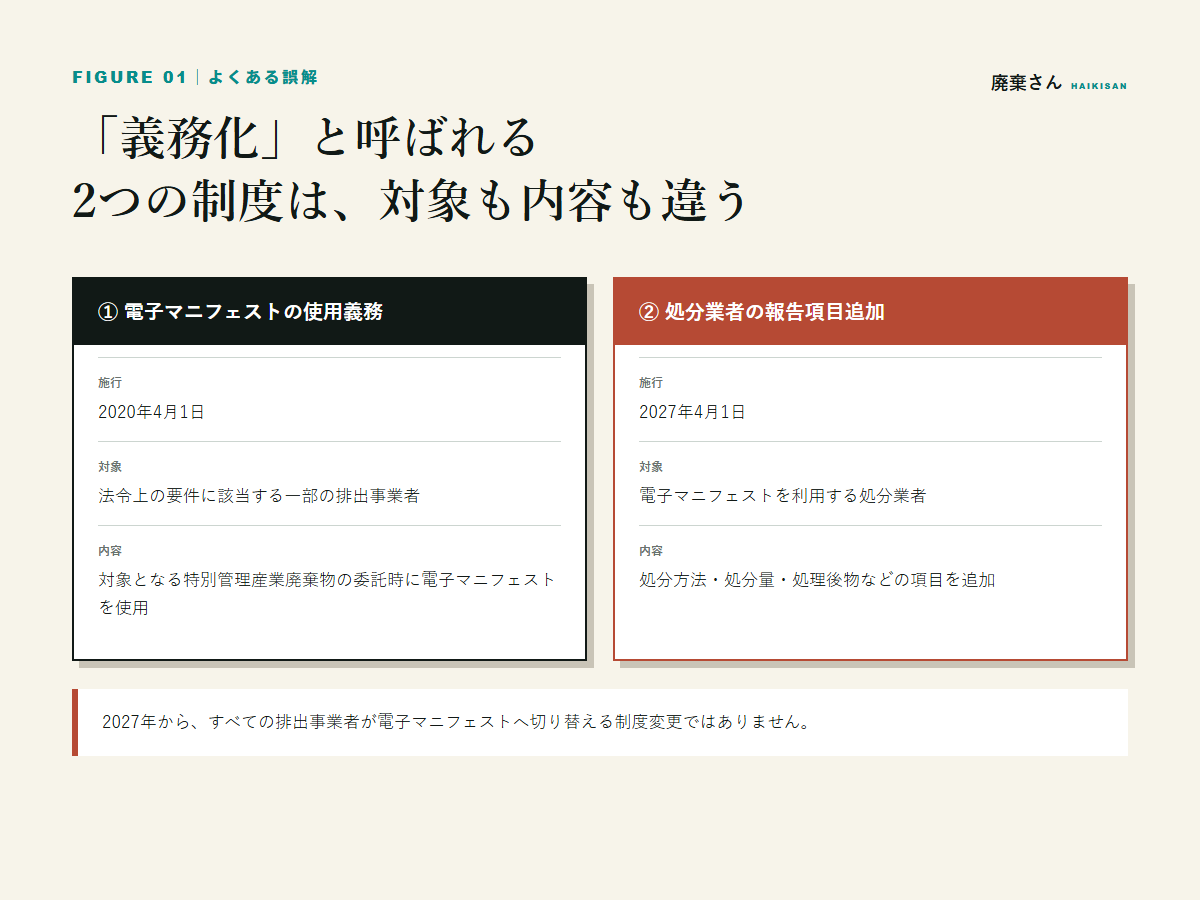Click text 対象となる特別管理産業廃棄物の委託時に電子マニフェストを使用

pyautogui.click(x=327, y=593)
